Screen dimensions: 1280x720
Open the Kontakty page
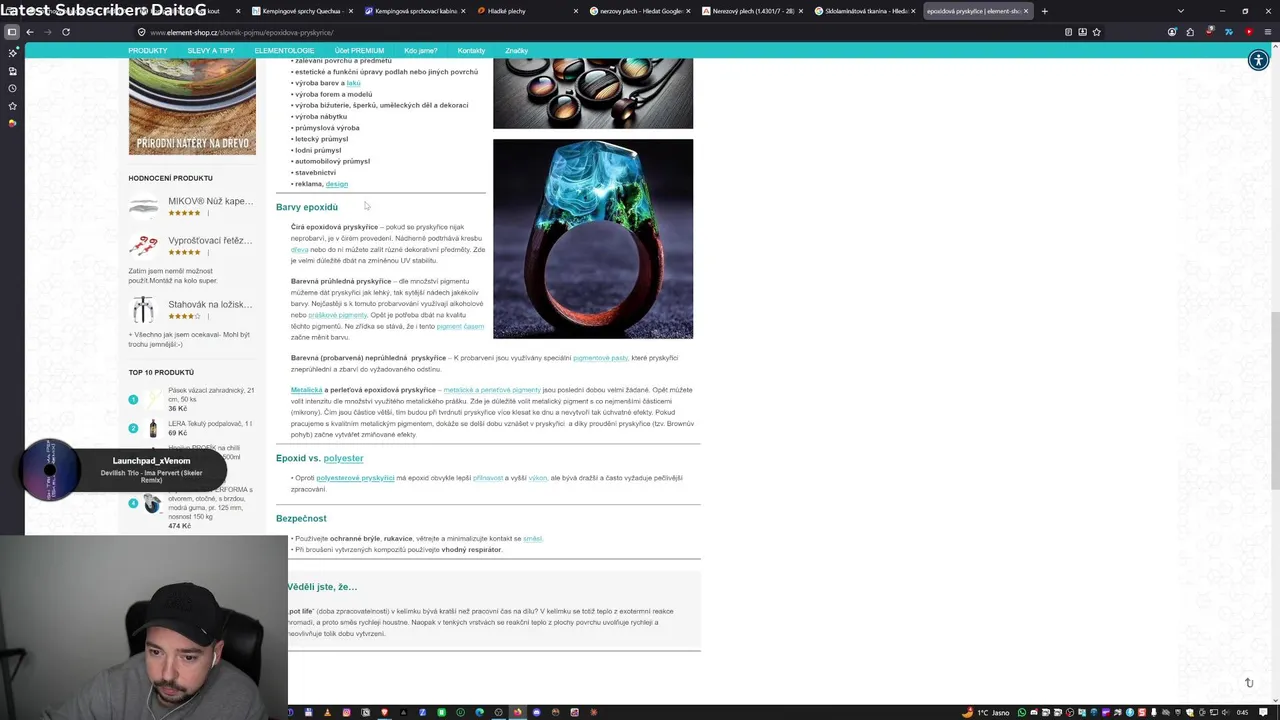click(x=471, y=50)
